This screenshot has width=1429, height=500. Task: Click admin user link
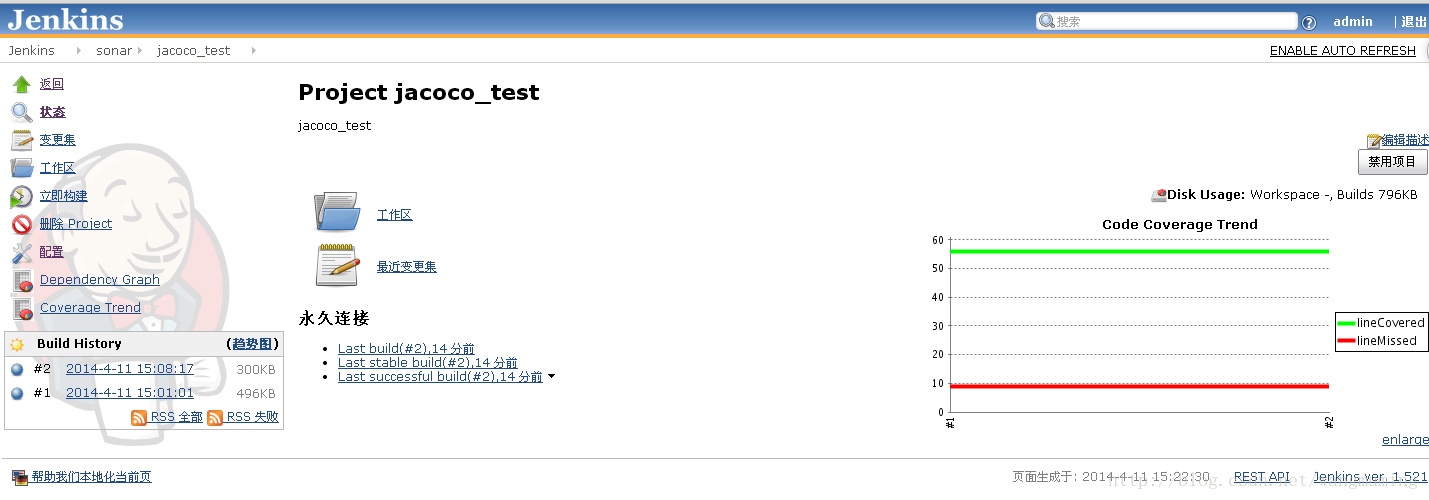1353,22
